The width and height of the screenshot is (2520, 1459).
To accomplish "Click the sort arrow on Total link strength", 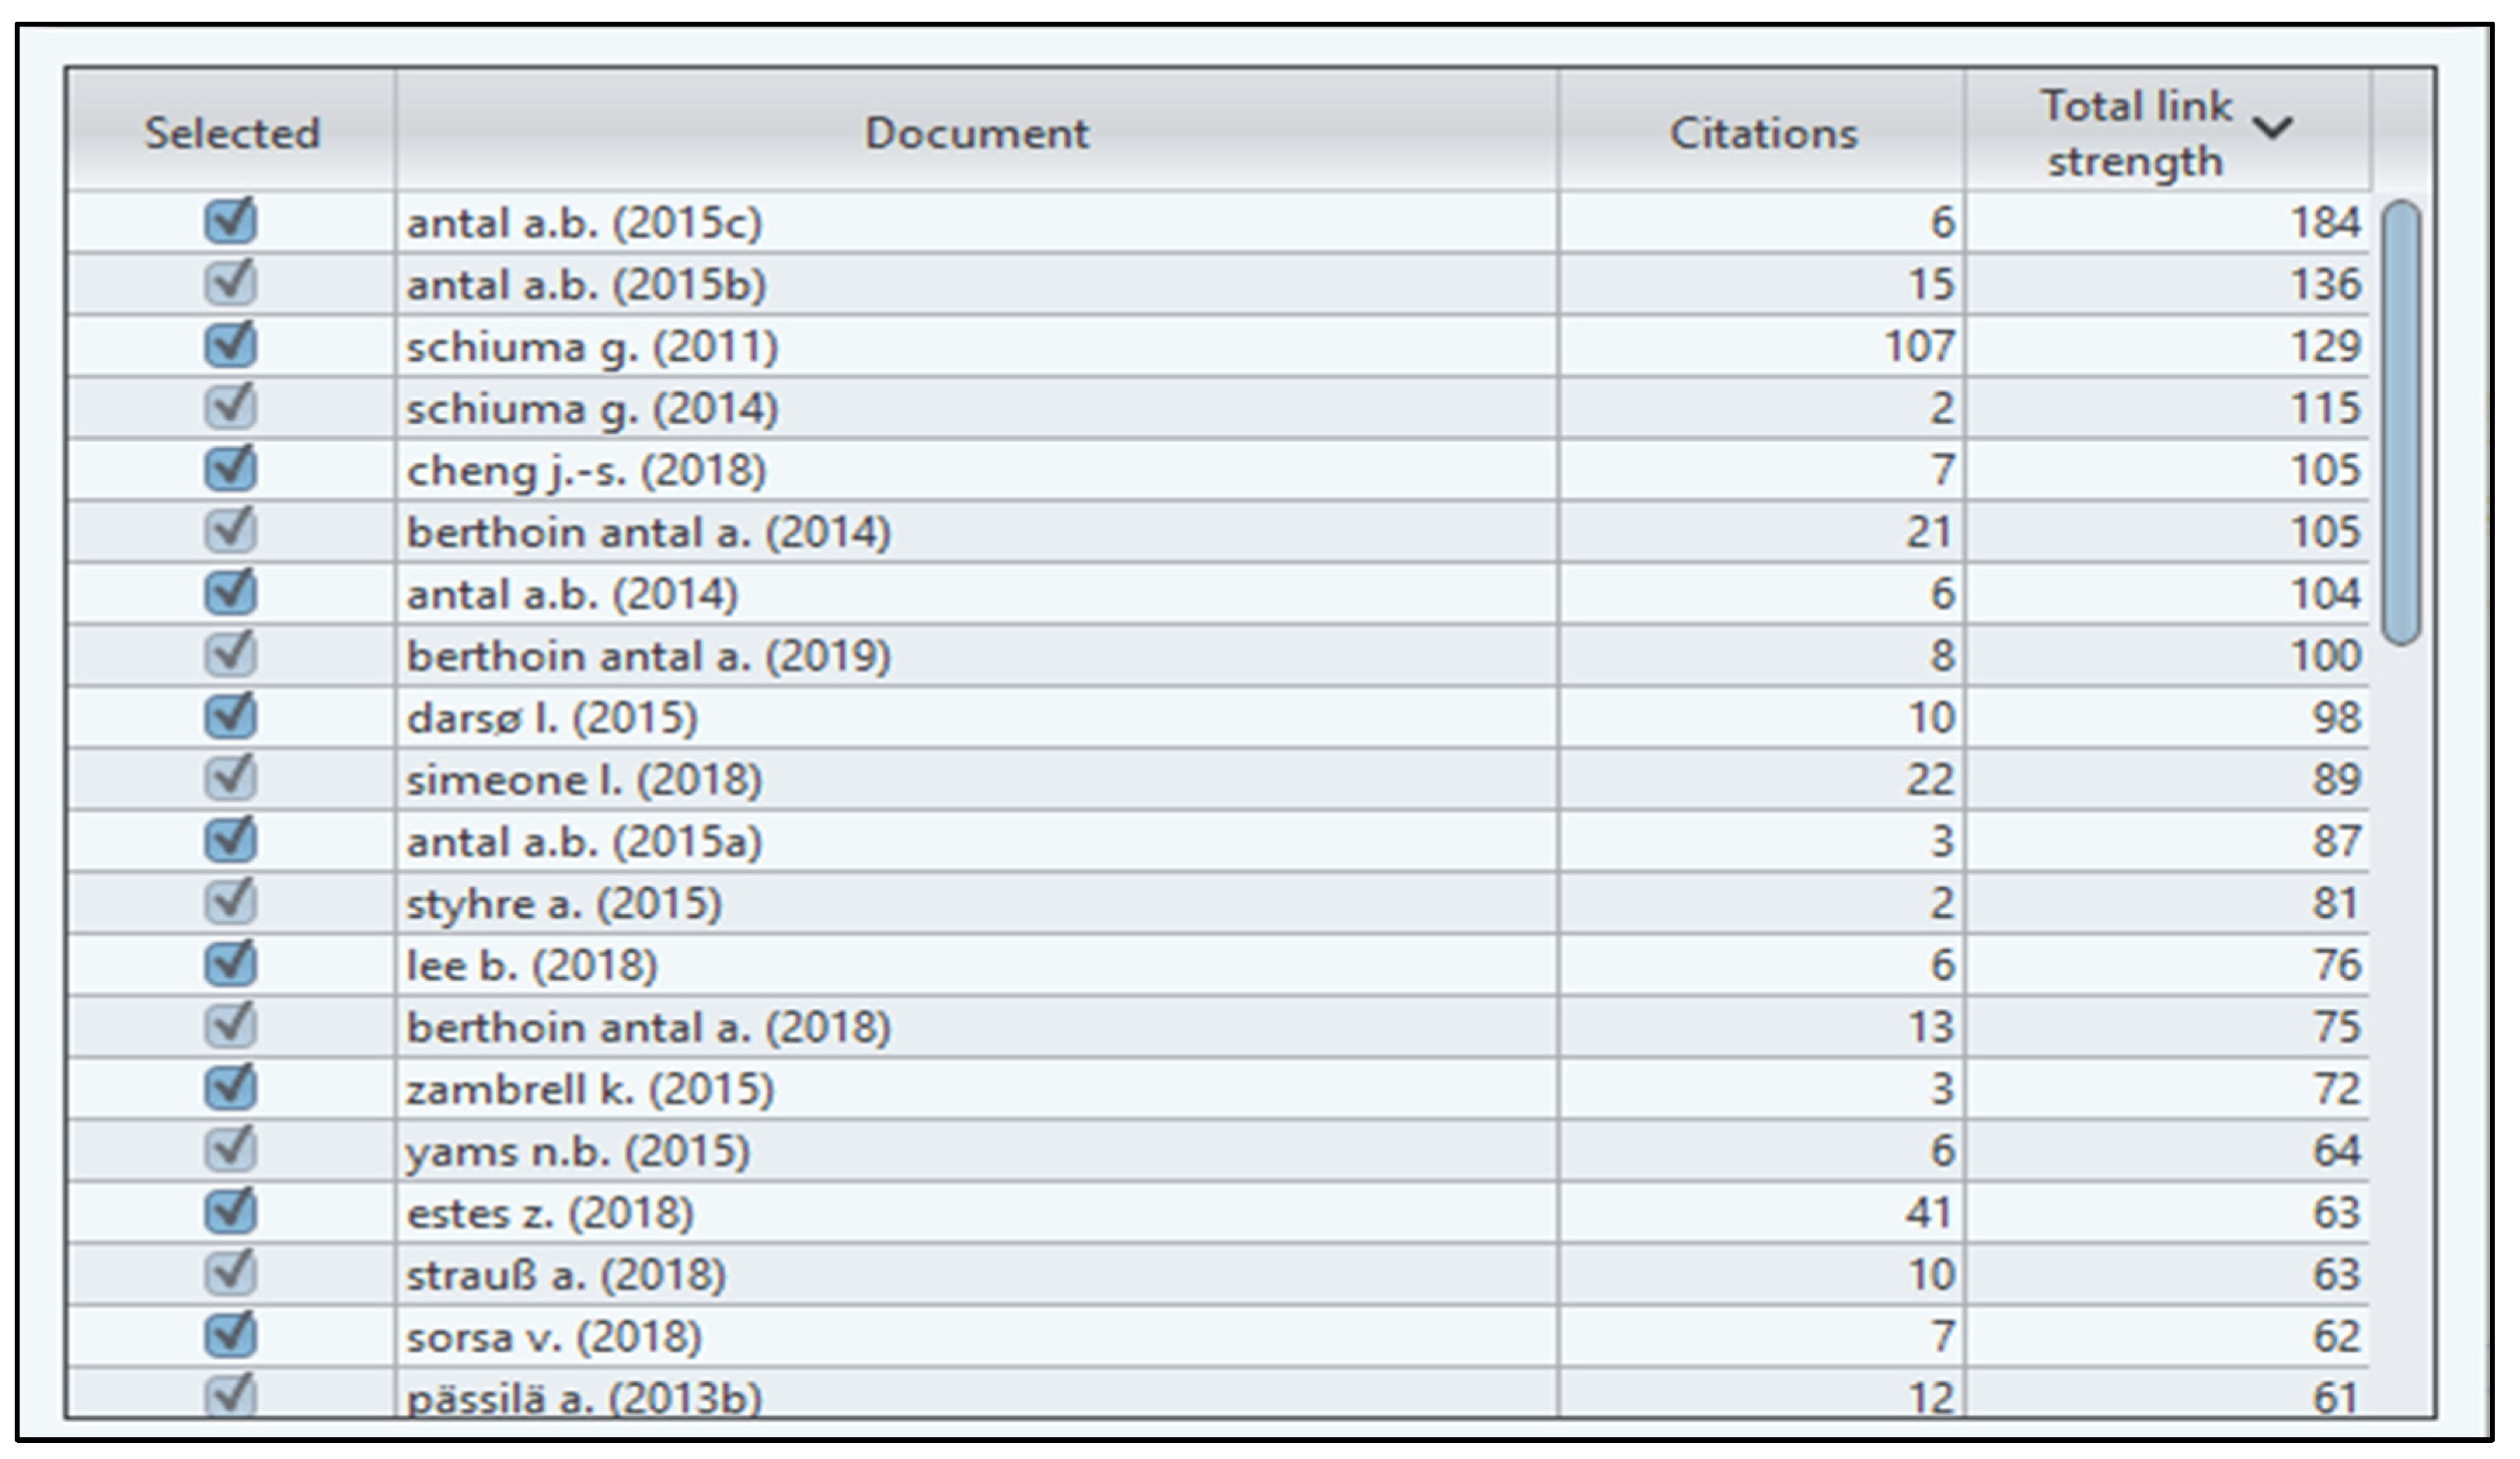I will point(2272,128).
